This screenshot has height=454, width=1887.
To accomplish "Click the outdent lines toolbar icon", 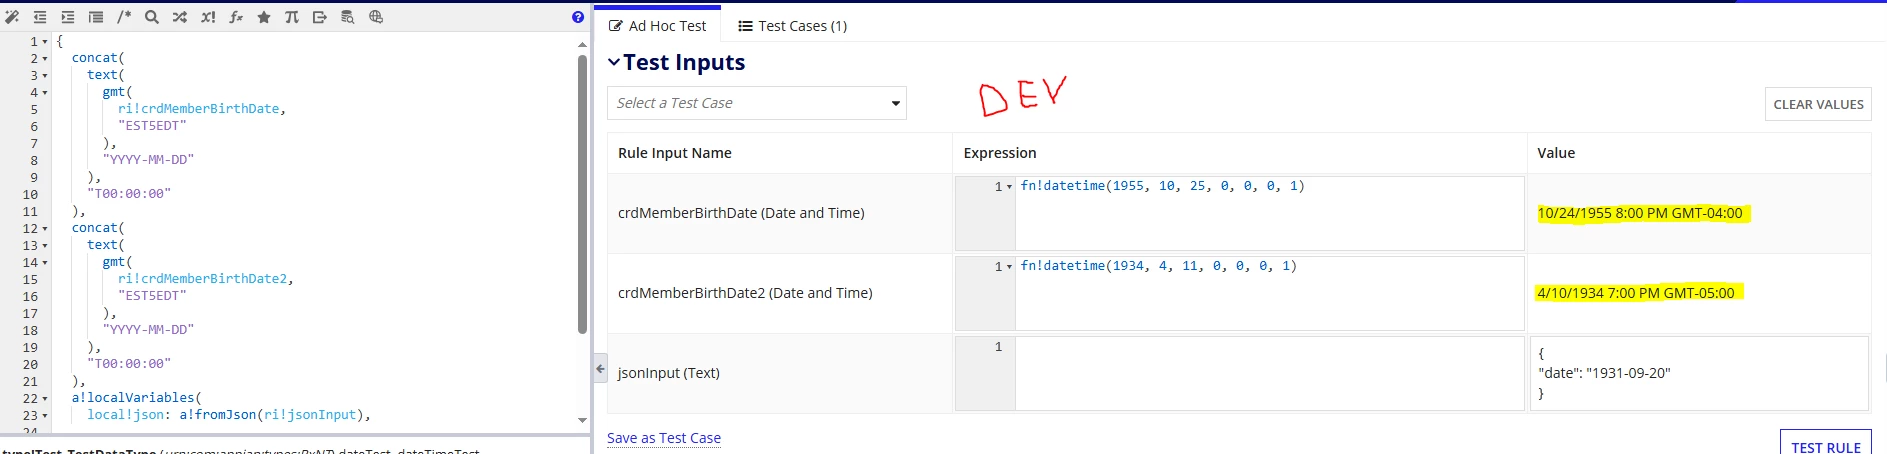I will click(40, 17).
